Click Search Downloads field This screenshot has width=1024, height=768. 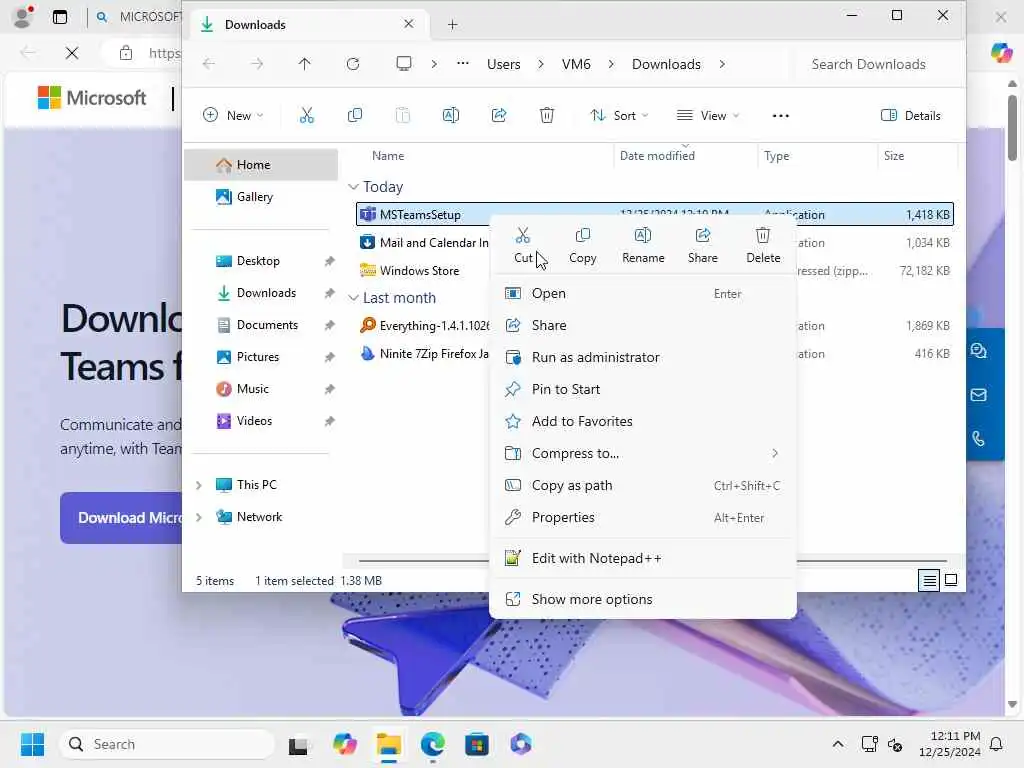[x=875, y=64]
